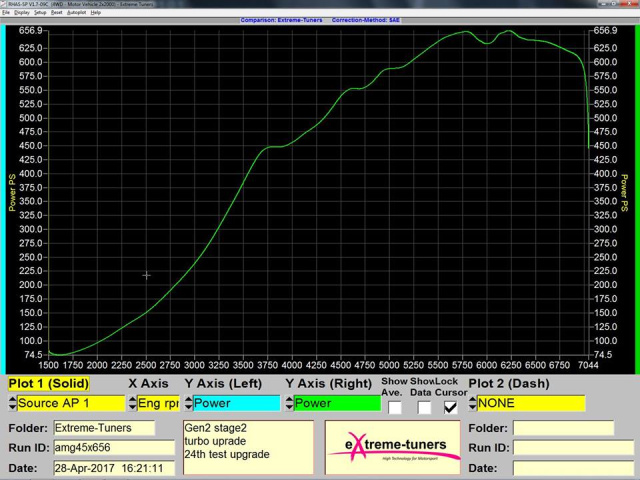Click the spinner arrows beside Eng rpm
Image resolution: width=640 pixels, height=480 pixels.
(131, 404)
